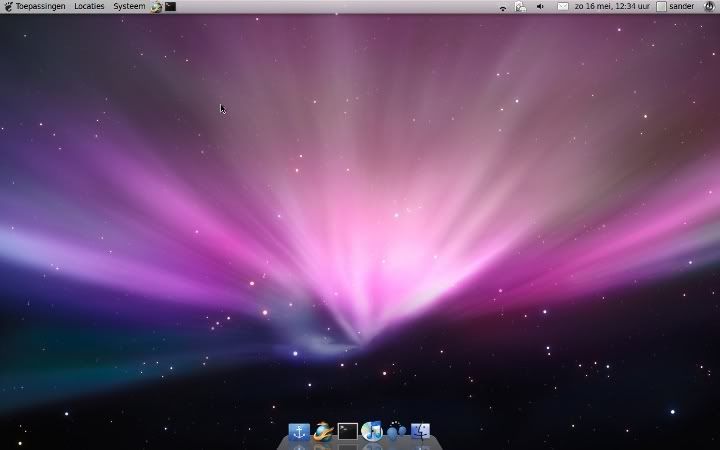Open the volume speaker control
720x450 pixels.
click(541, 7)
